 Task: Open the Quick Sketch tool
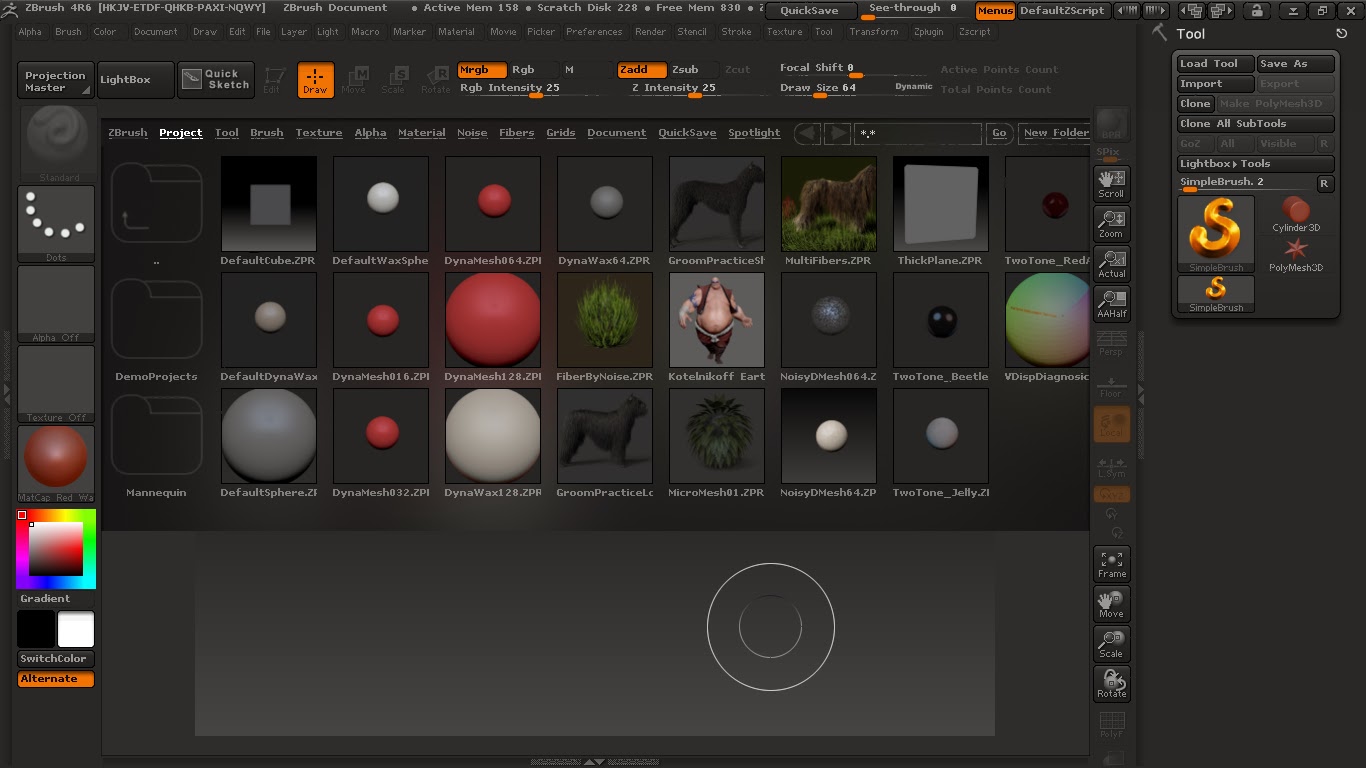[216, 80]
